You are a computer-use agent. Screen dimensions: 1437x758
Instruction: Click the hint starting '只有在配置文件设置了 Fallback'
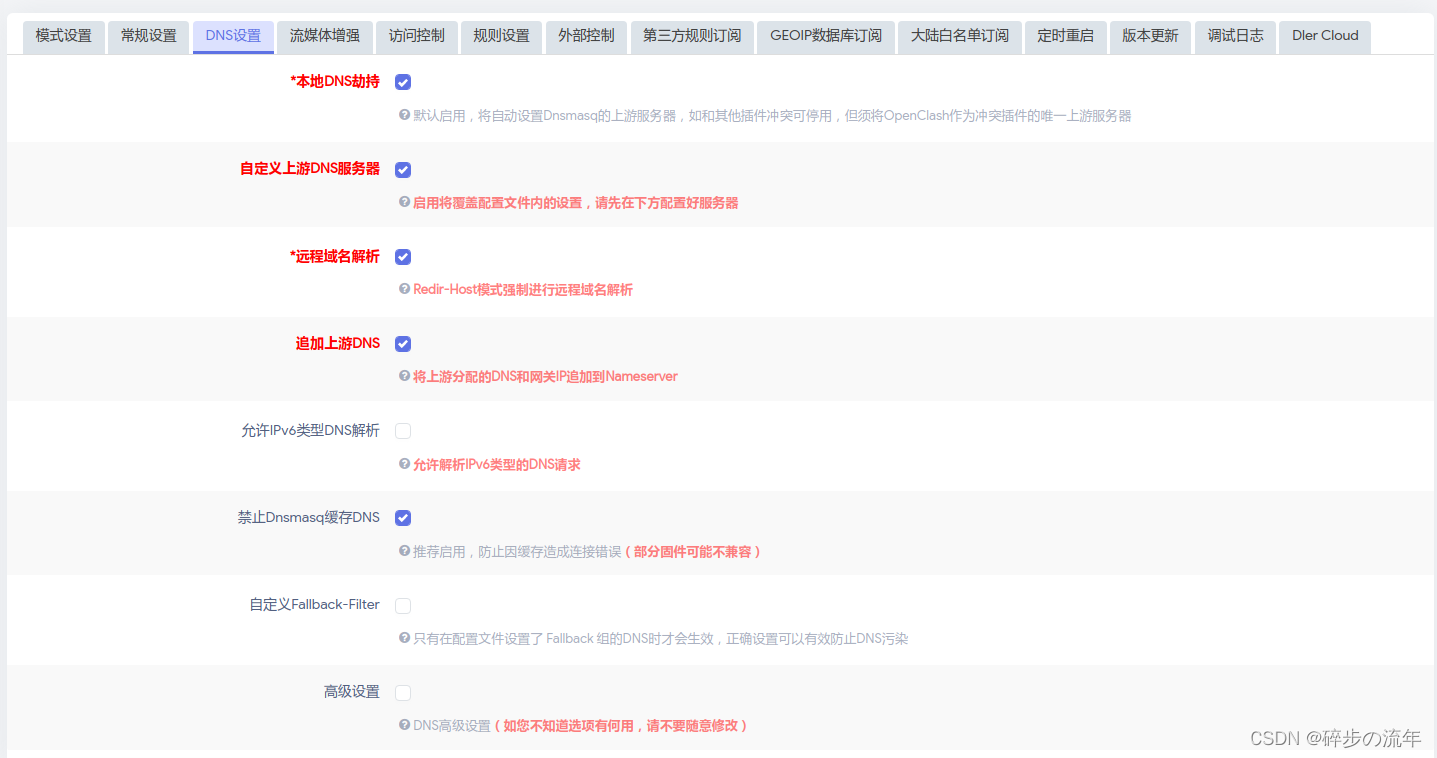pos(660,639)
